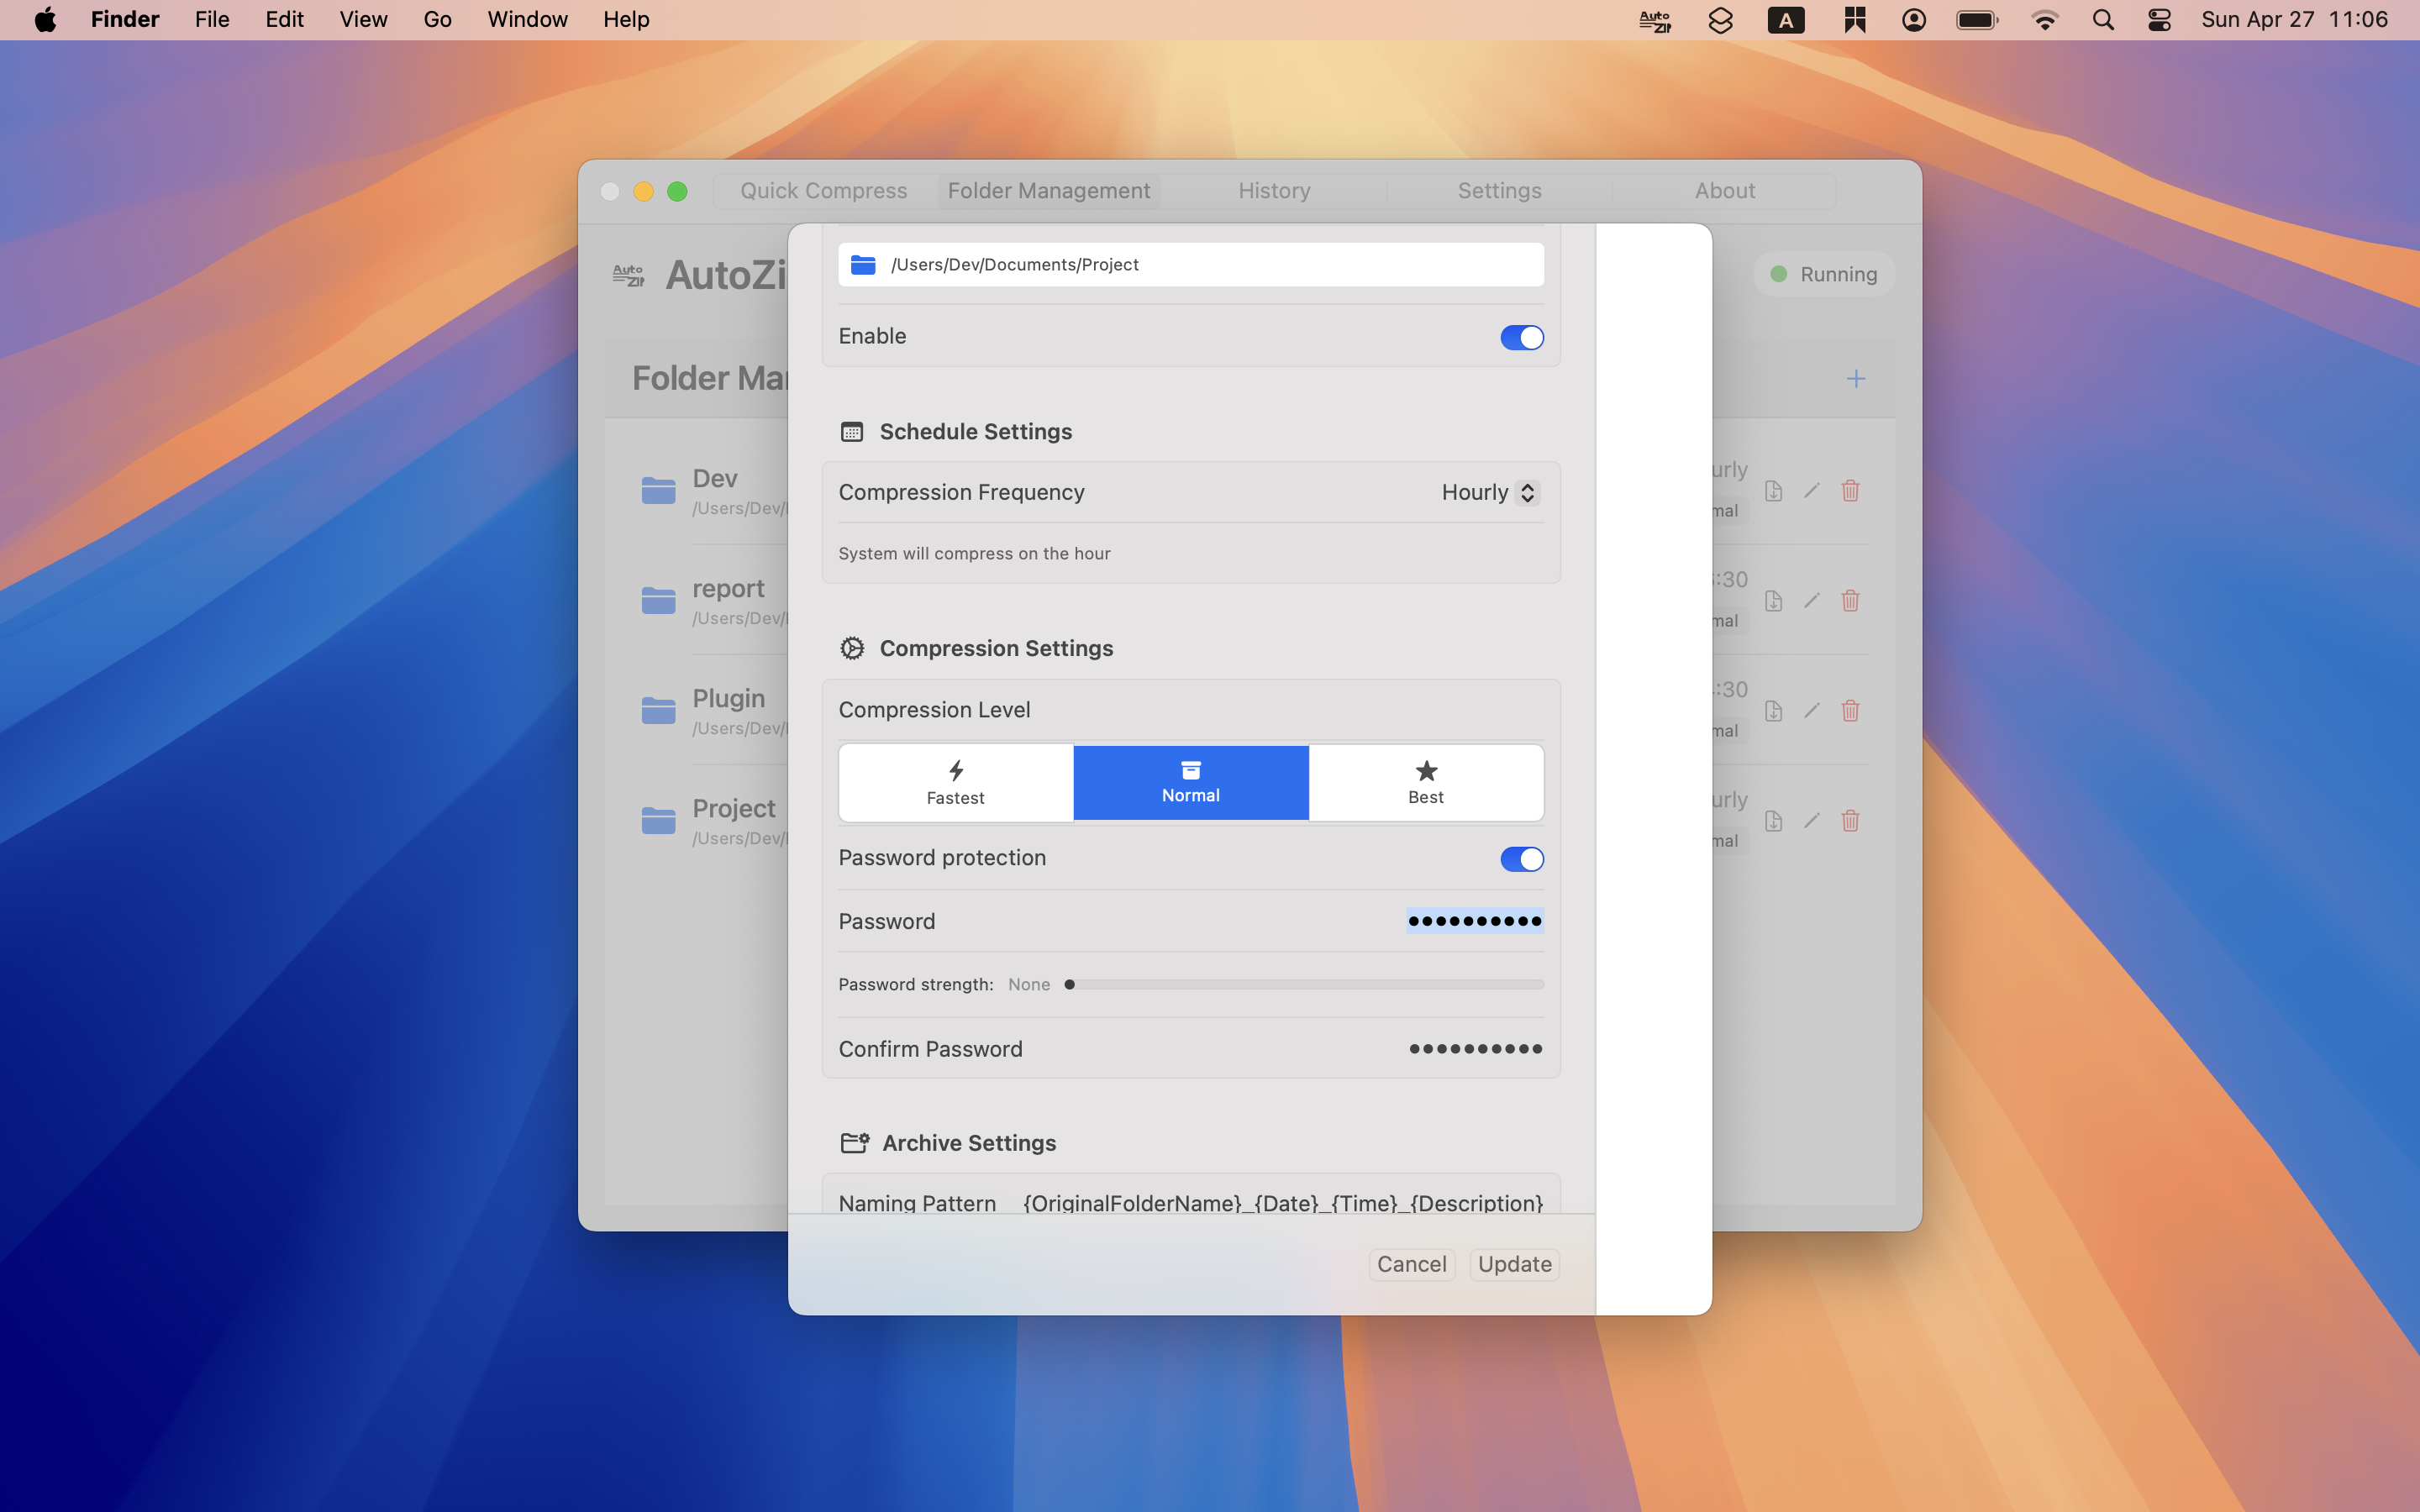Screen dimensions: 2420x1512
Task: Open the Apple menu
Action: [x=45, y=20]
